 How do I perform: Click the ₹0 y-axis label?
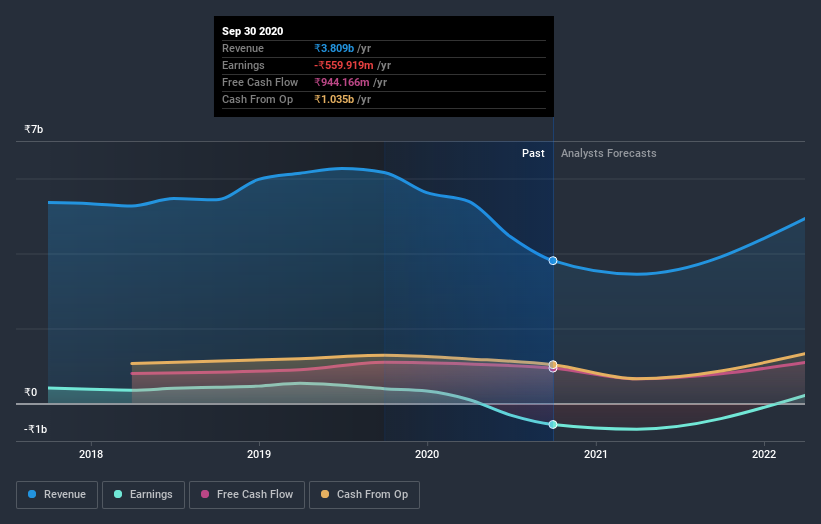click(x=31, y=392)
